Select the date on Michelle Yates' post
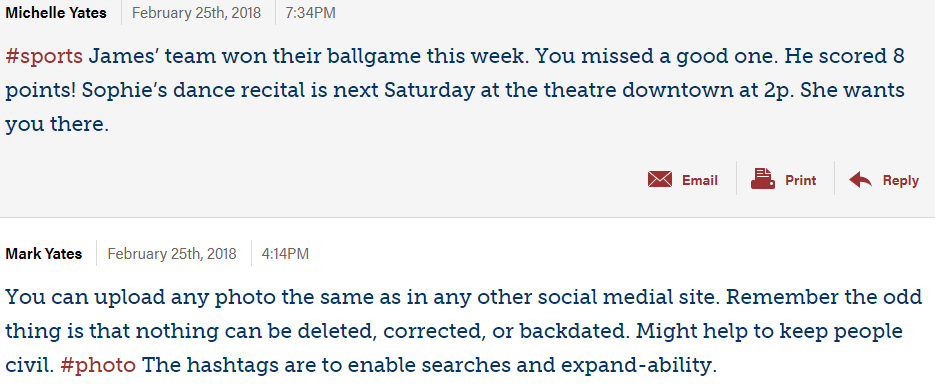Image resolution: width=935 pixels, height=384 pixels. click(x=196, y=13)
